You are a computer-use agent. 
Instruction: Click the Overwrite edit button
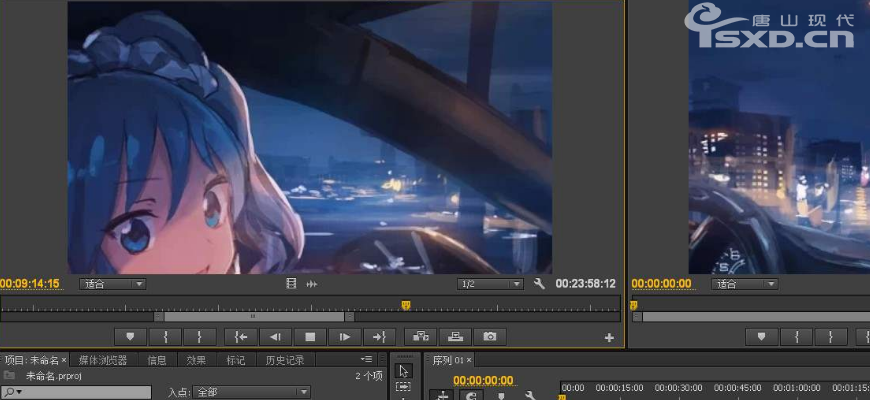tap(455, 336)
